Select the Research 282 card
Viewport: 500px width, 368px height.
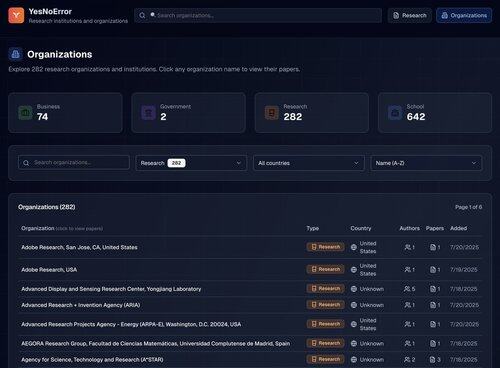click(x=312, y=113)
